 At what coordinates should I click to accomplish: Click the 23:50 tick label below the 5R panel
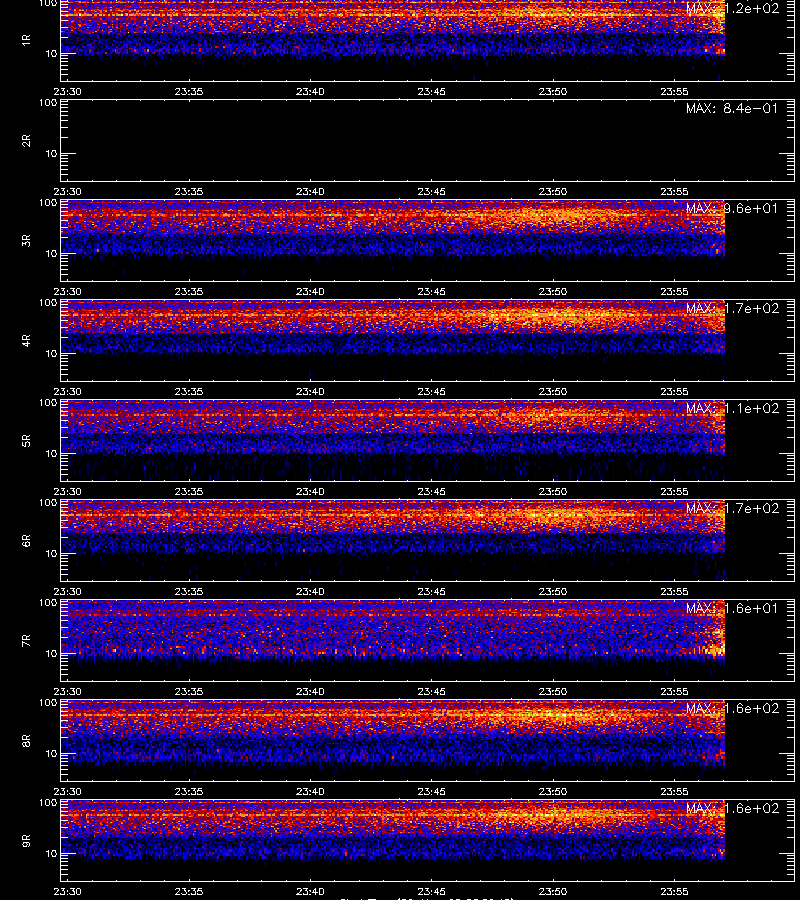pos(553,491)
